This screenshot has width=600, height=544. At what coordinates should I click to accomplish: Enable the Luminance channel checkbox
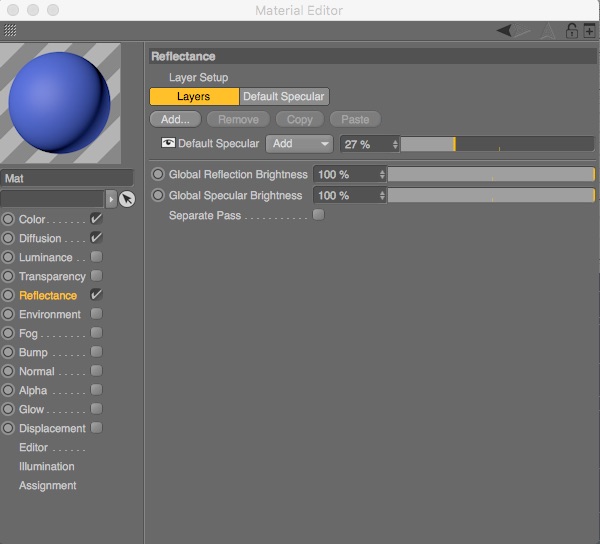(96, 257)
